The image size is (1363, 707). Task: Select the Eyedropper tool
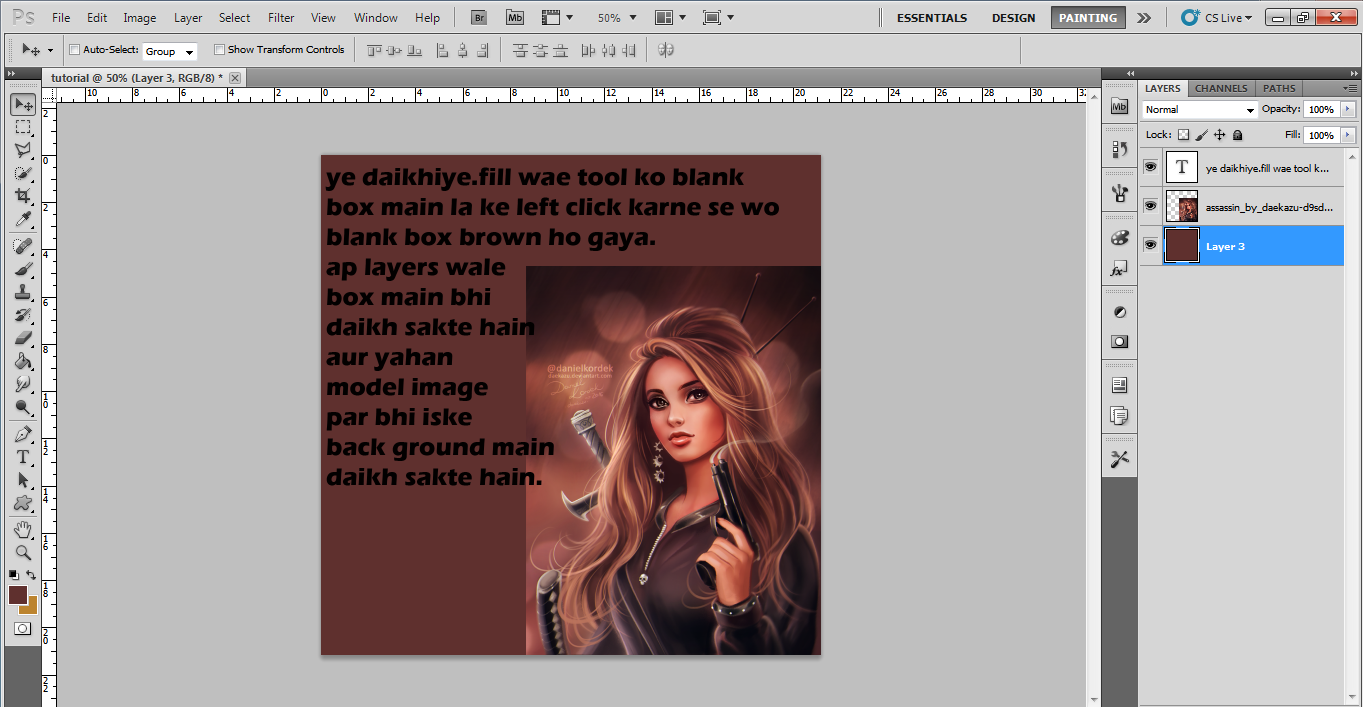click(x=22, y=219)
